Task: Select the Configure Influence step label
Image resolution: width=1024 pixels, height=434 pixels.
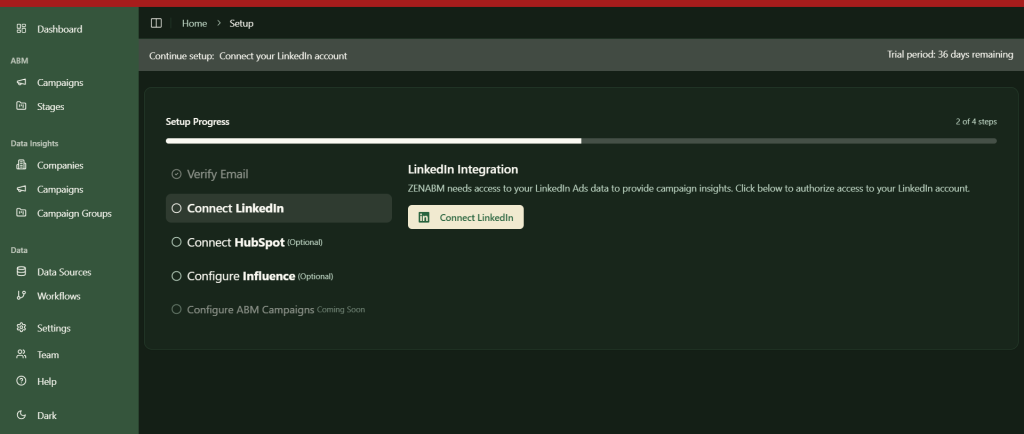Action: [241, 276]
